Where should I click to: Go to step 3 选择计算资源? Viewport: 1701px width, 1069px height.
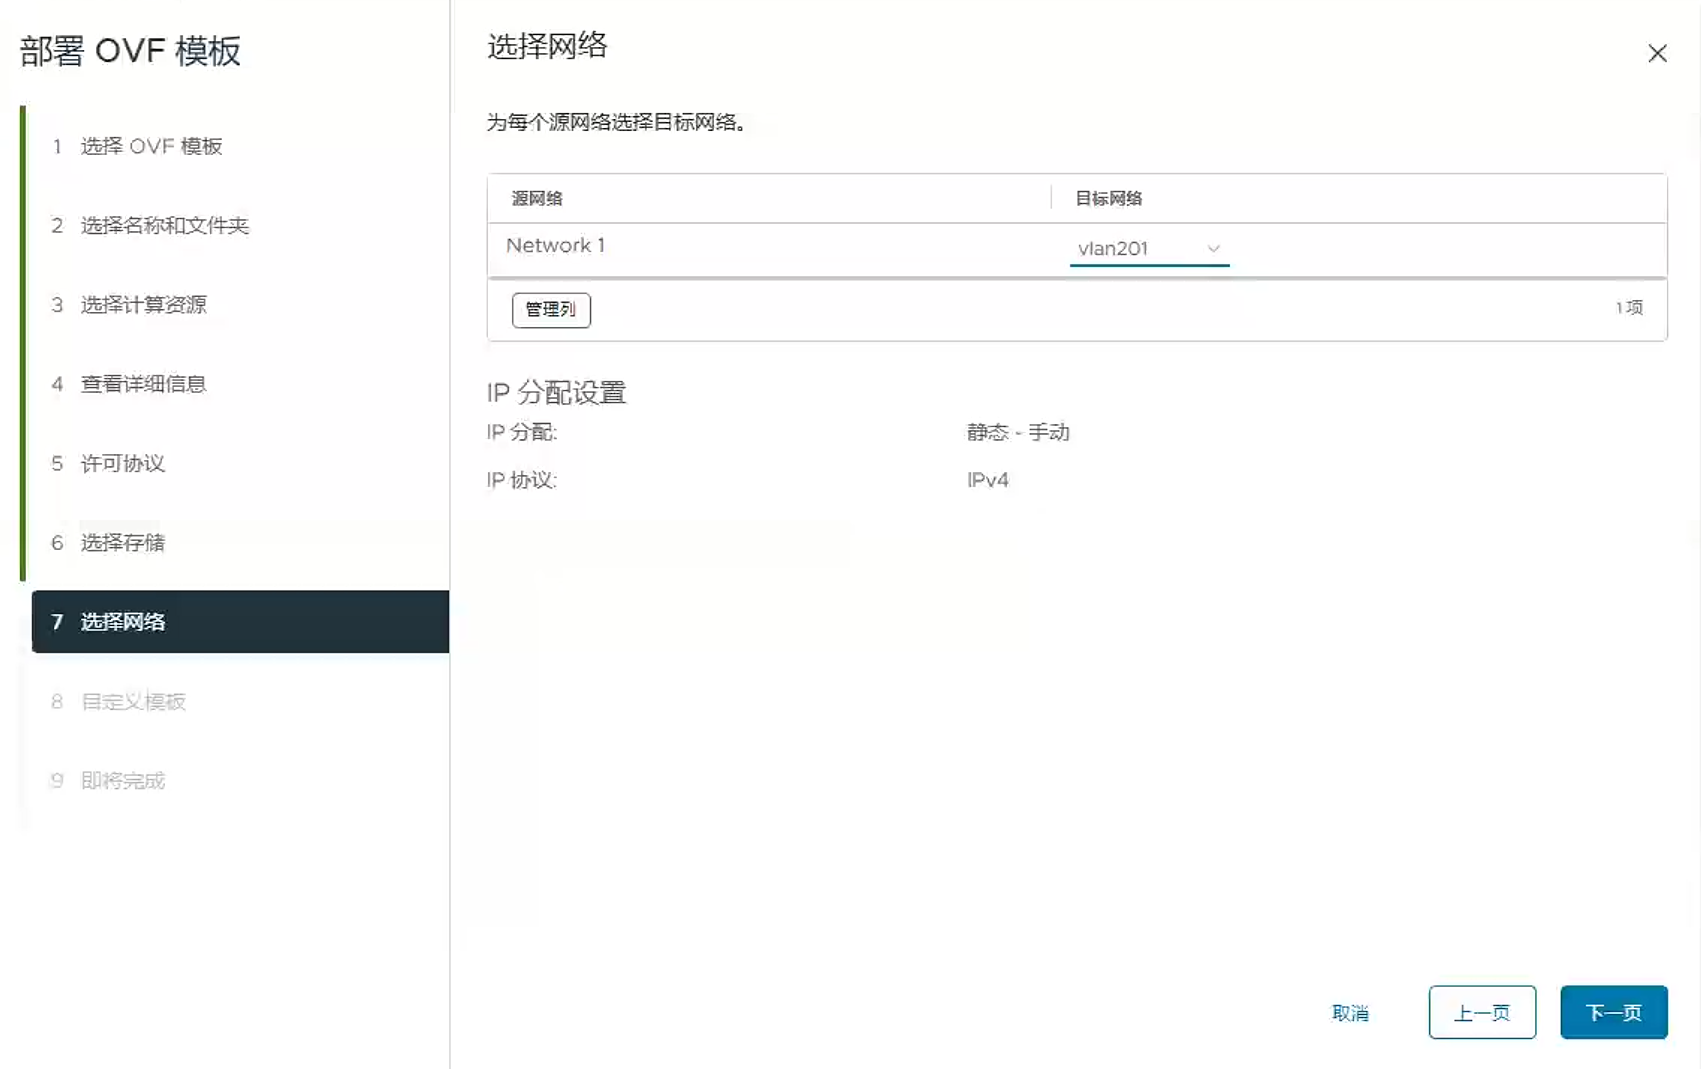143,305
